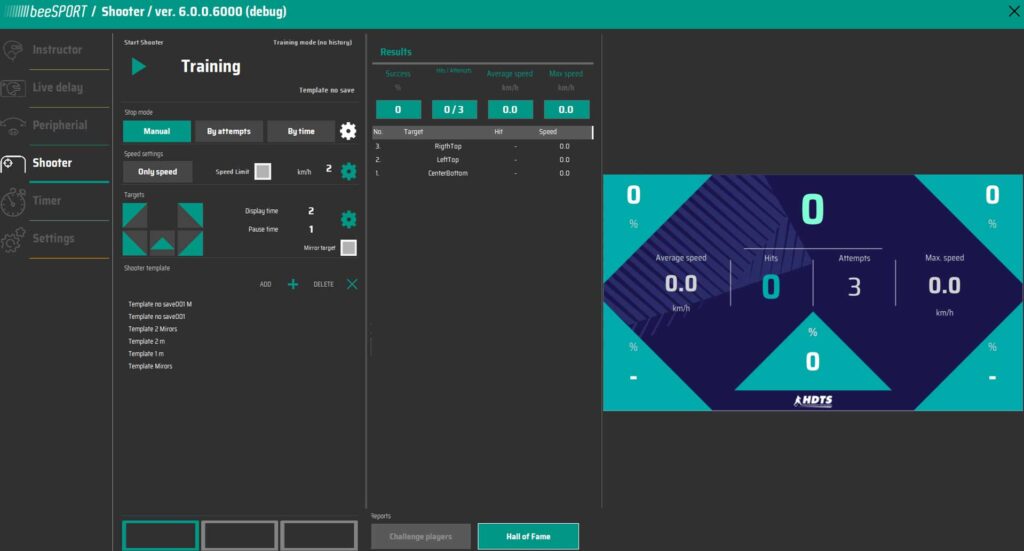
Task: Go to Settings in the sidebar
Action: click(x=53, y=239)
